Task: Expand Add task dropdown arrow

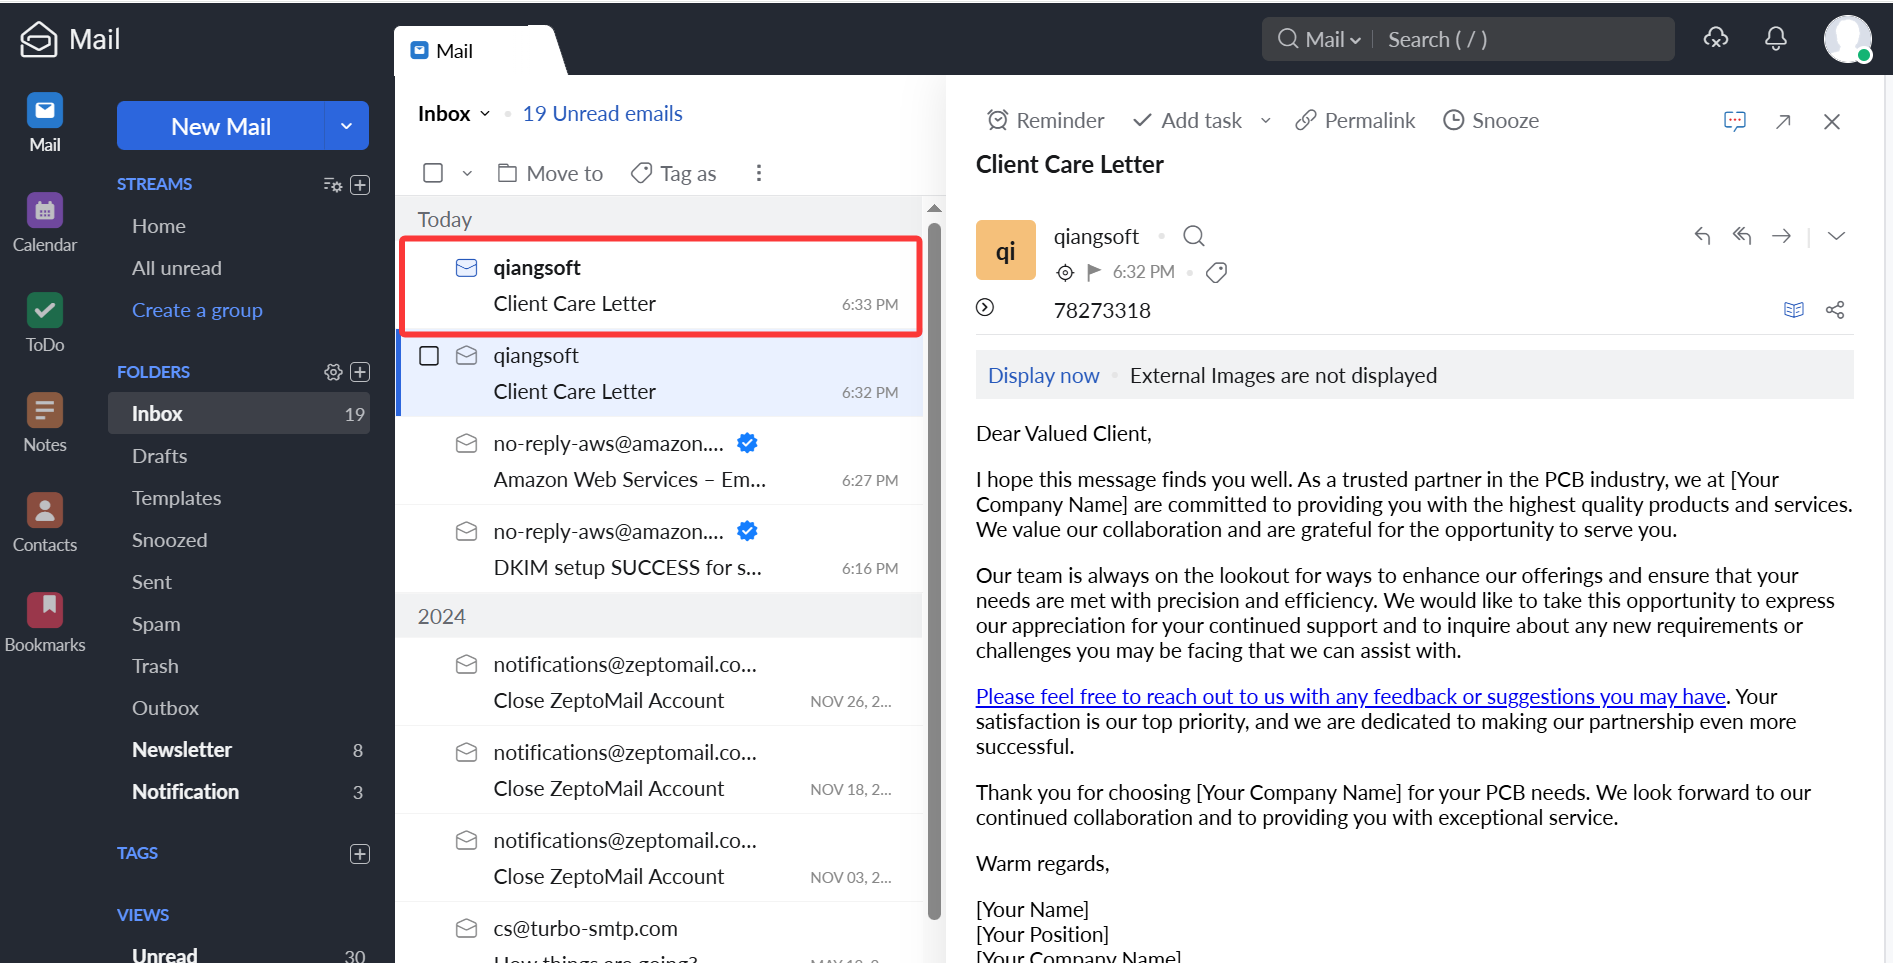Action: click(1266, 121)
